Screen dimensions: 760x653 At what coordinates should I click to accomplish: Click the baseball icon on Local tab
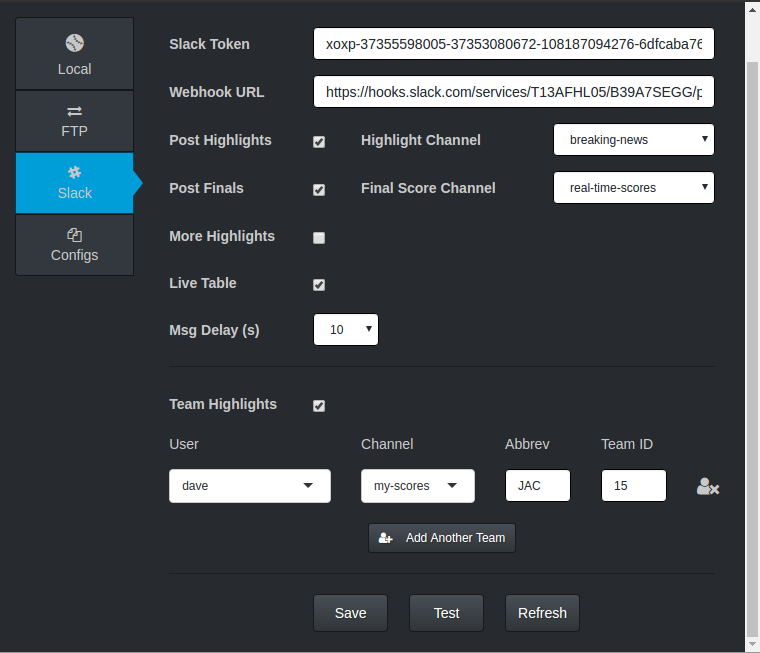tap(74, 43)
